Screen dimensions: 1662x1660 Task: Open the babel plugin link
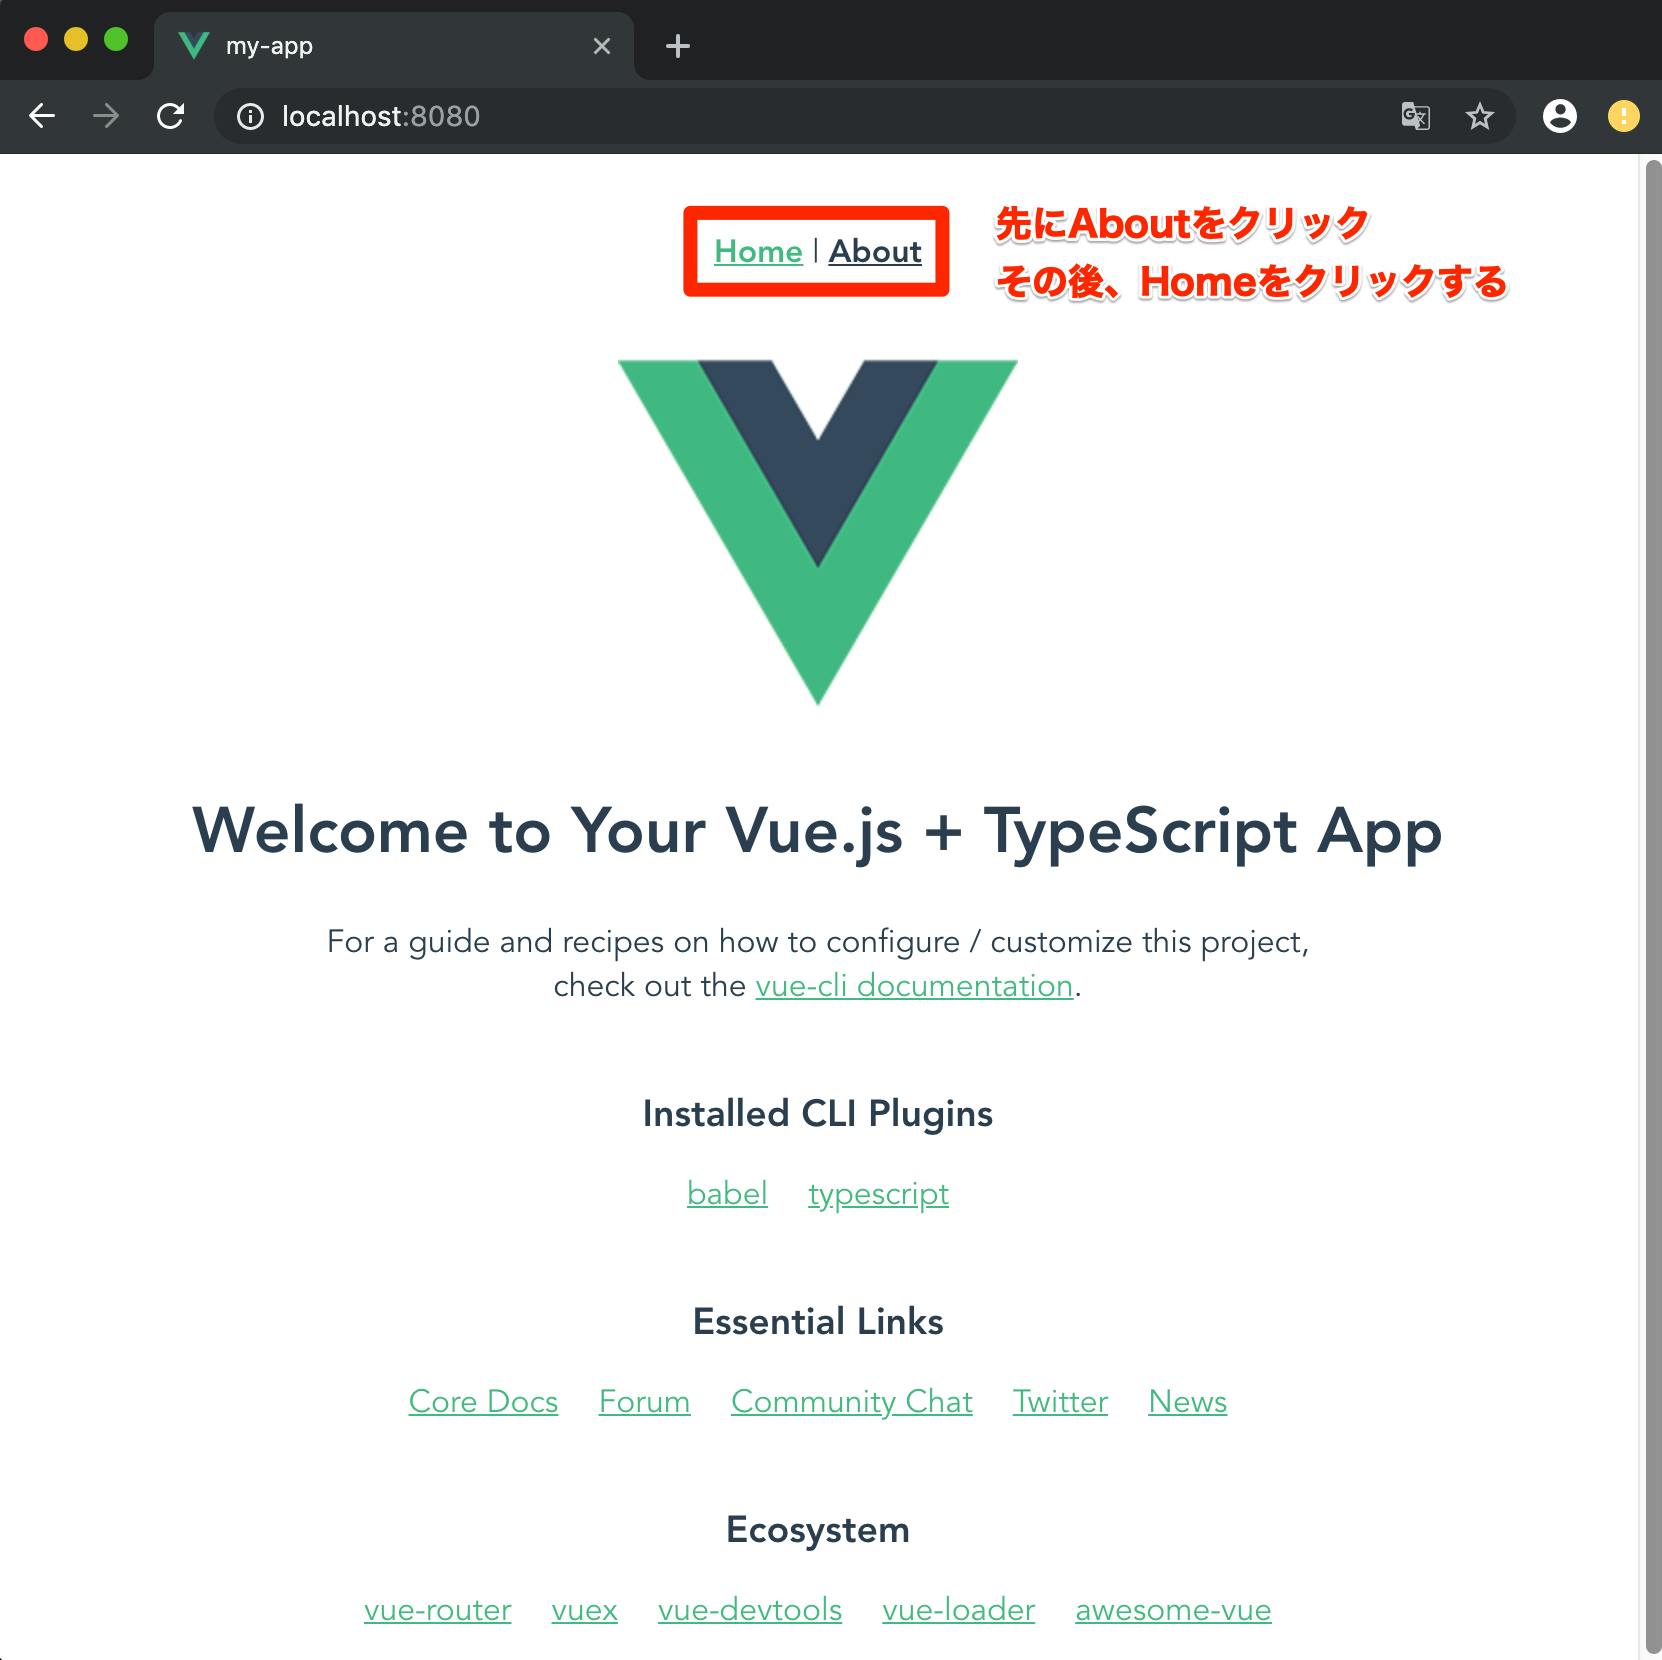pyautogui.click(x=727, y=1193)
